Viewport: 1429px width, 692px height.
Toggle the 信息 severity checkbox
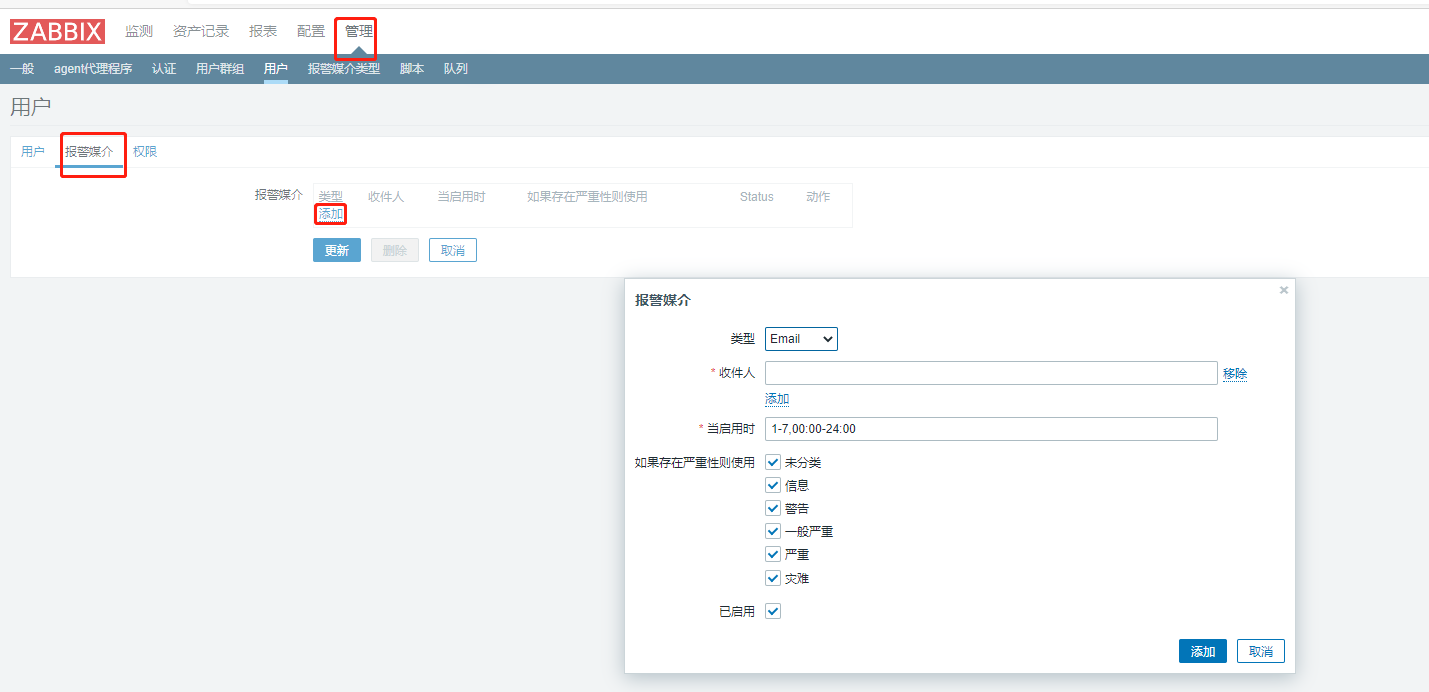pos(773,485)
